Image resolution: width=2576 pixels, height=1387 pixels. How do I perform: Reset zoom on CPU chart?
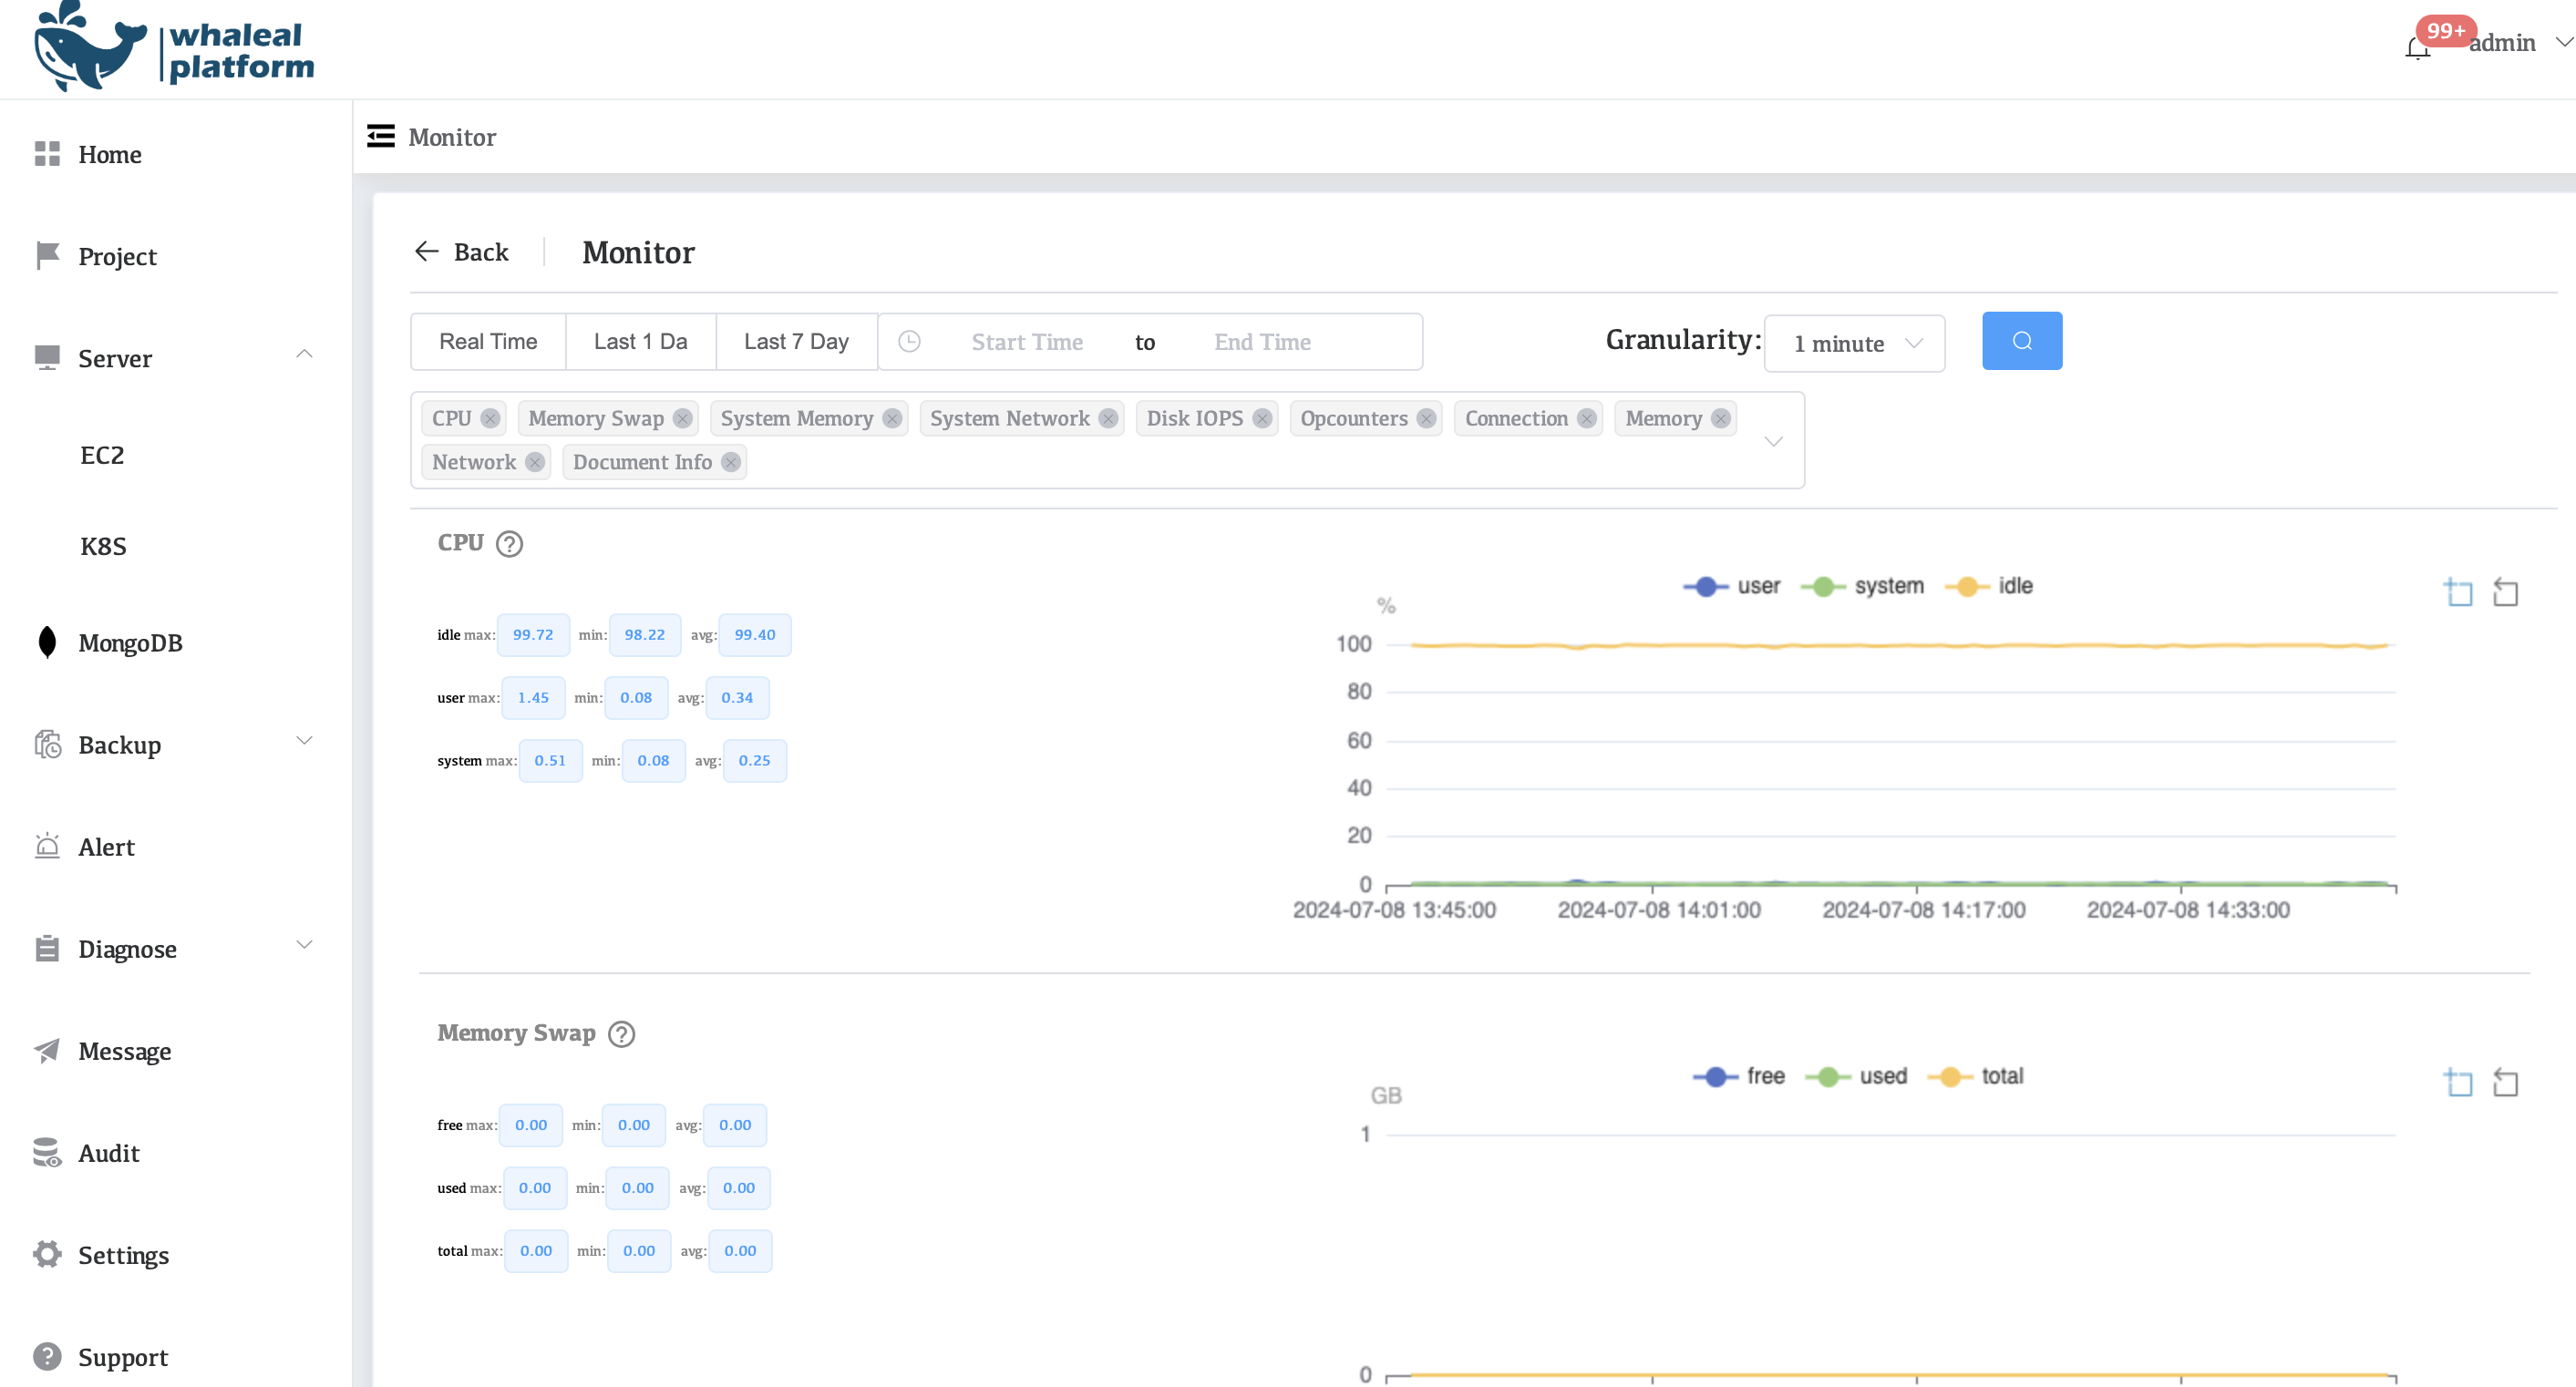[x=2505, y=592]
